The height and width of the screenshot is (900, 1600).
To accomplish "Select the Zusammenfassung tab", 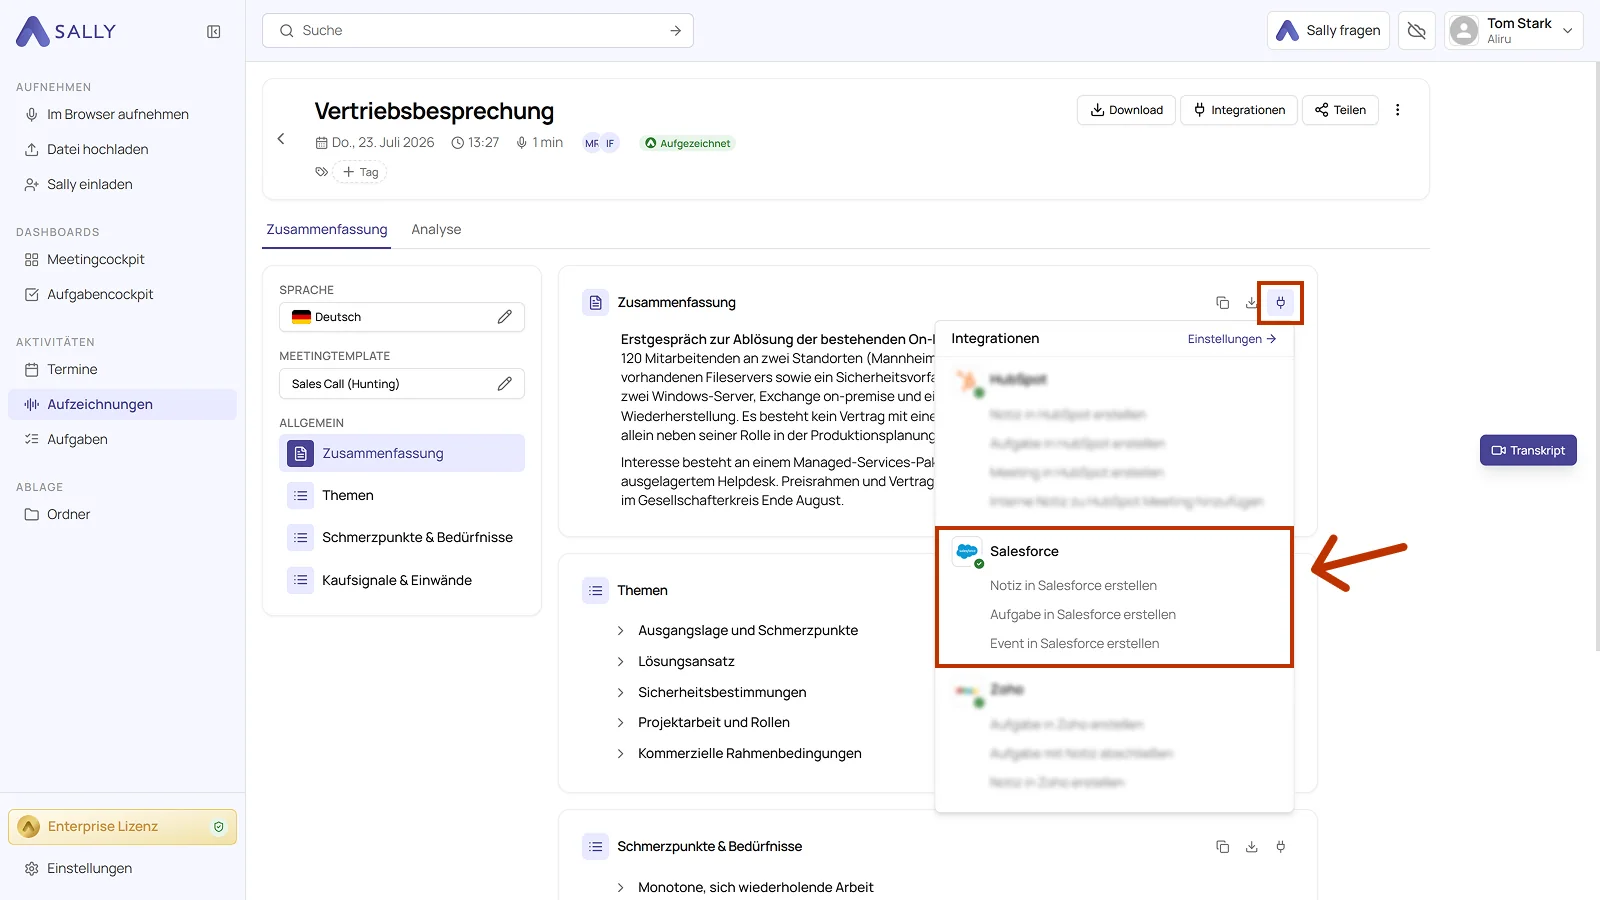I will [x=327, y=230].
